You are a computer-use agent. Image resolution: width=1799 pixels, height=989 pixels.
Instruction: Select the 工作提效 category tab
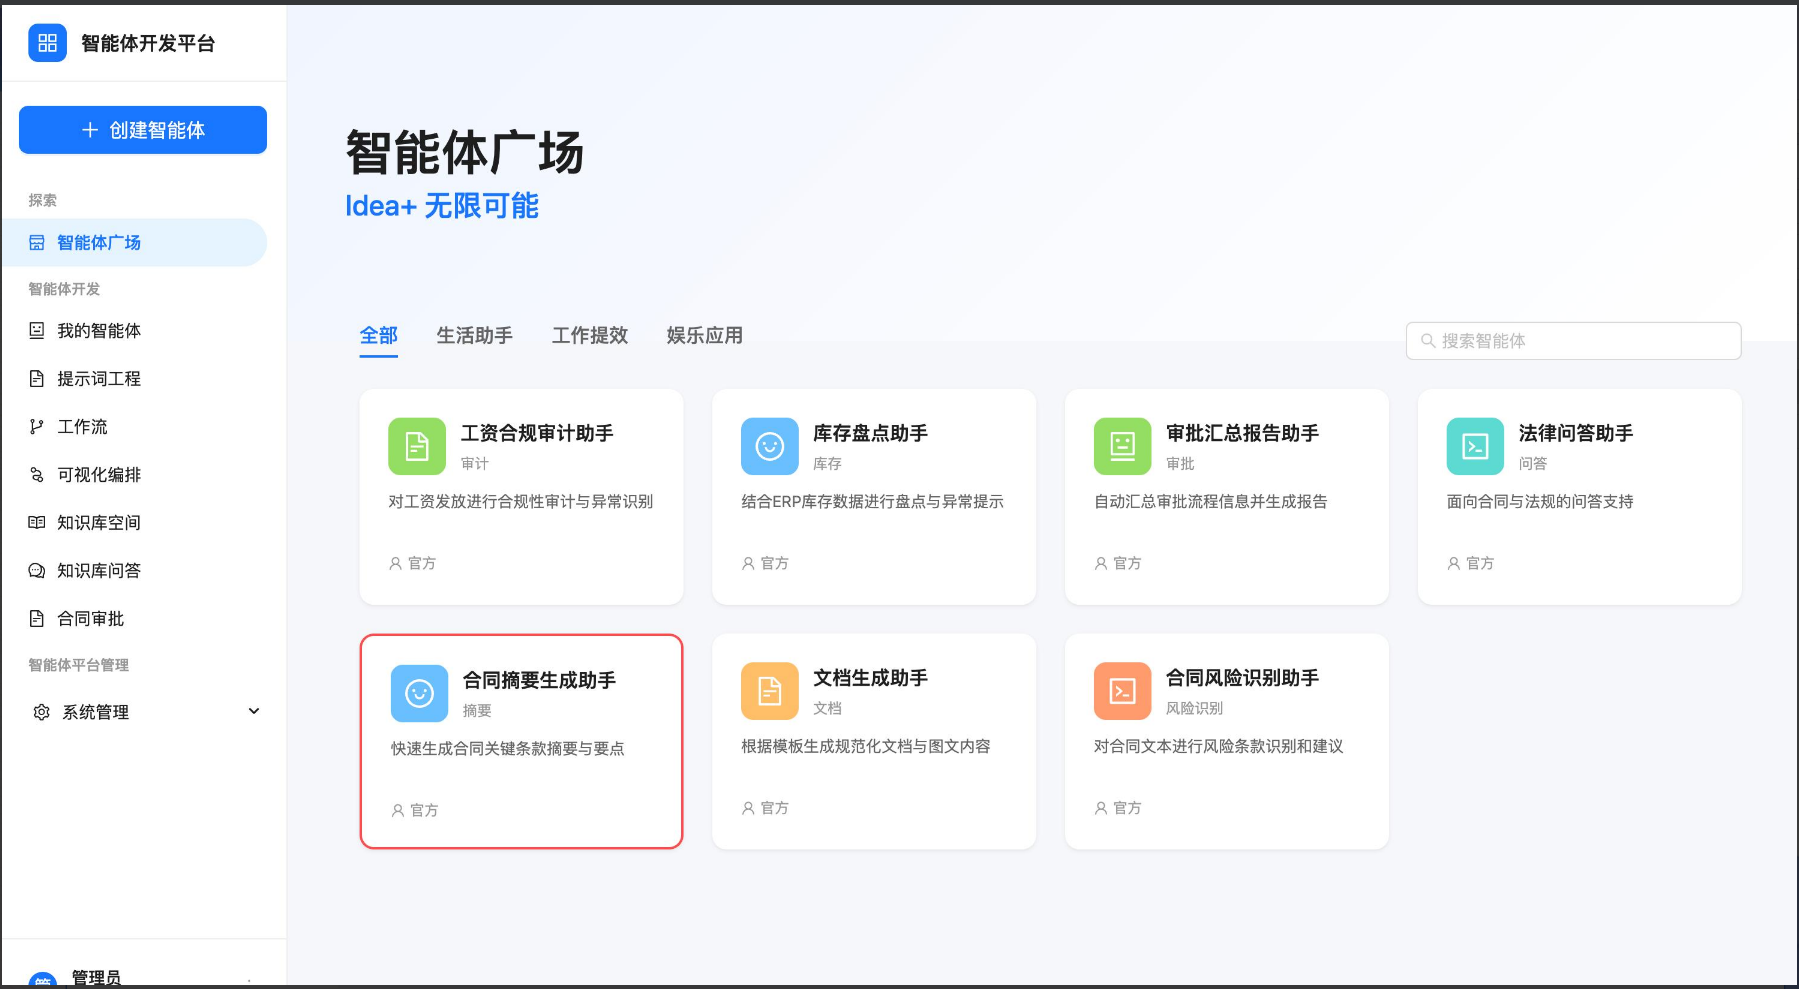589,335
